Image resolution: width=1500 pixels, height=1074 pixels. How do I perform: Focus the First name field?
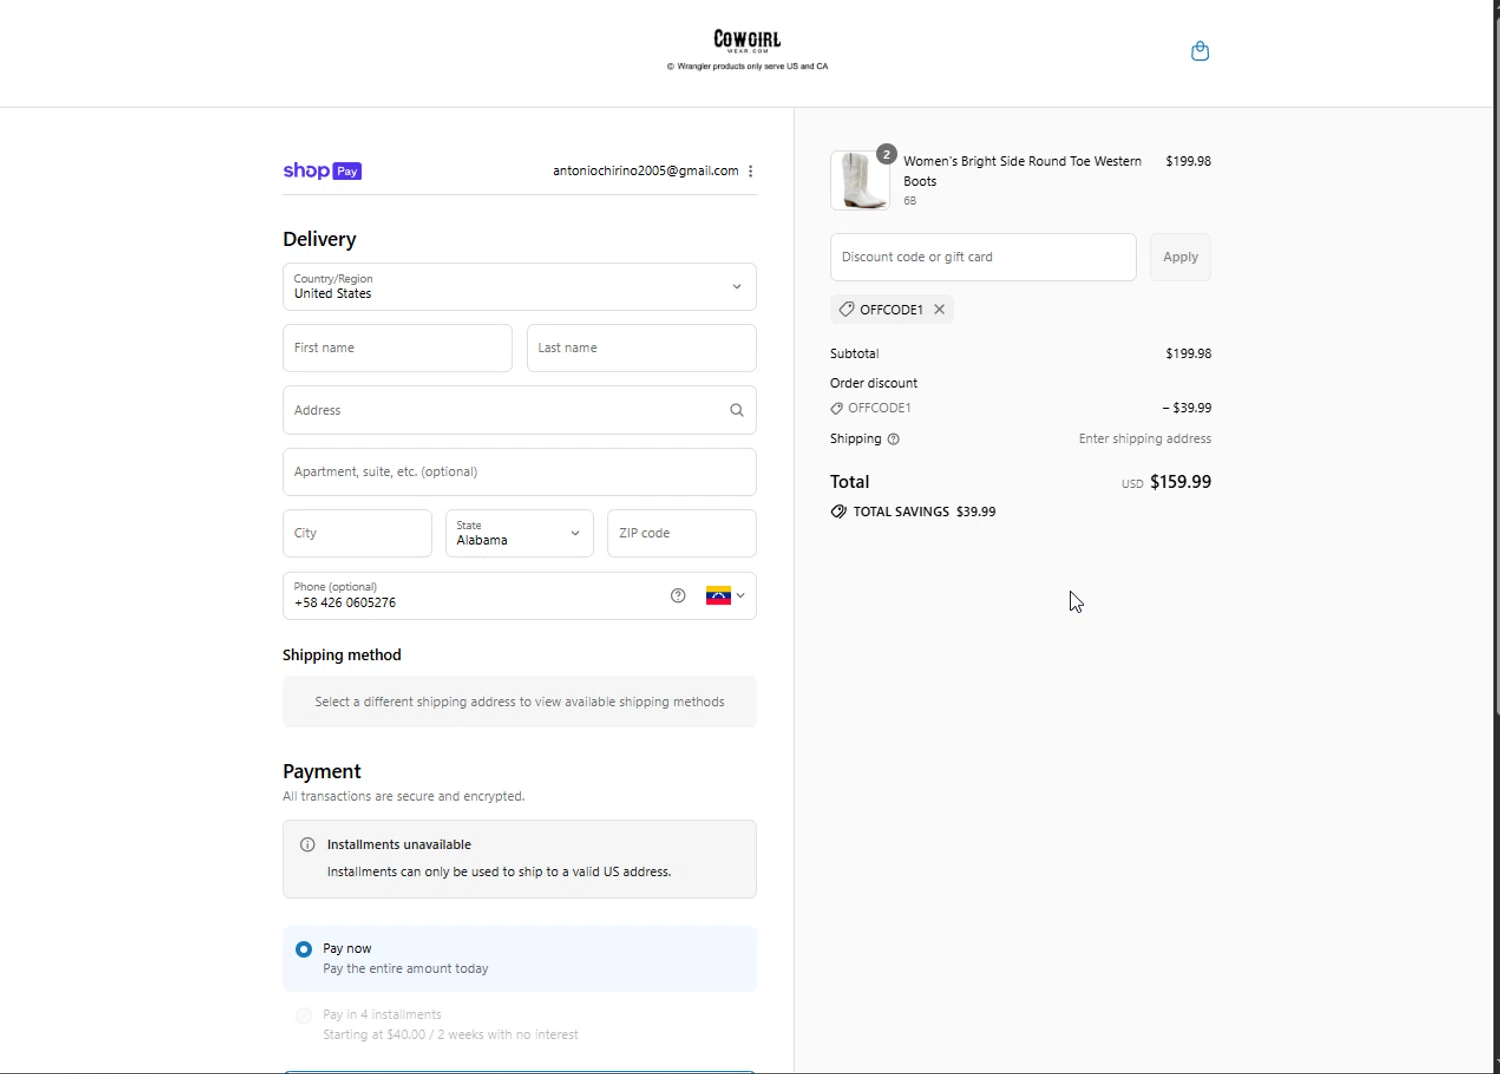click(397, 348)
